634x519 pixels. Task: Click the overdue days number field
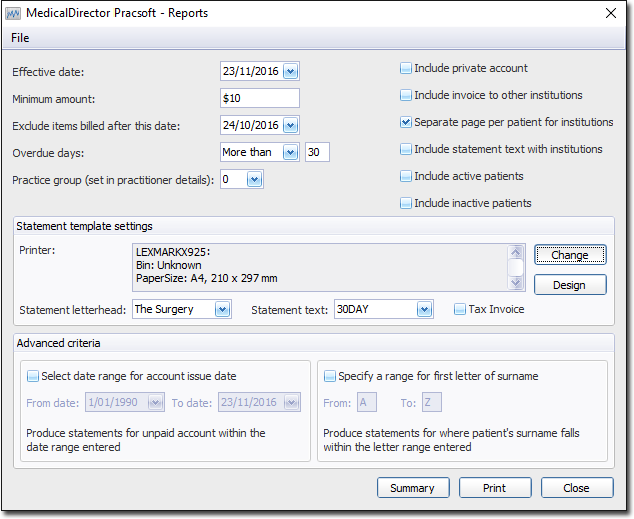pyautogui.click(x=317, y=152)
